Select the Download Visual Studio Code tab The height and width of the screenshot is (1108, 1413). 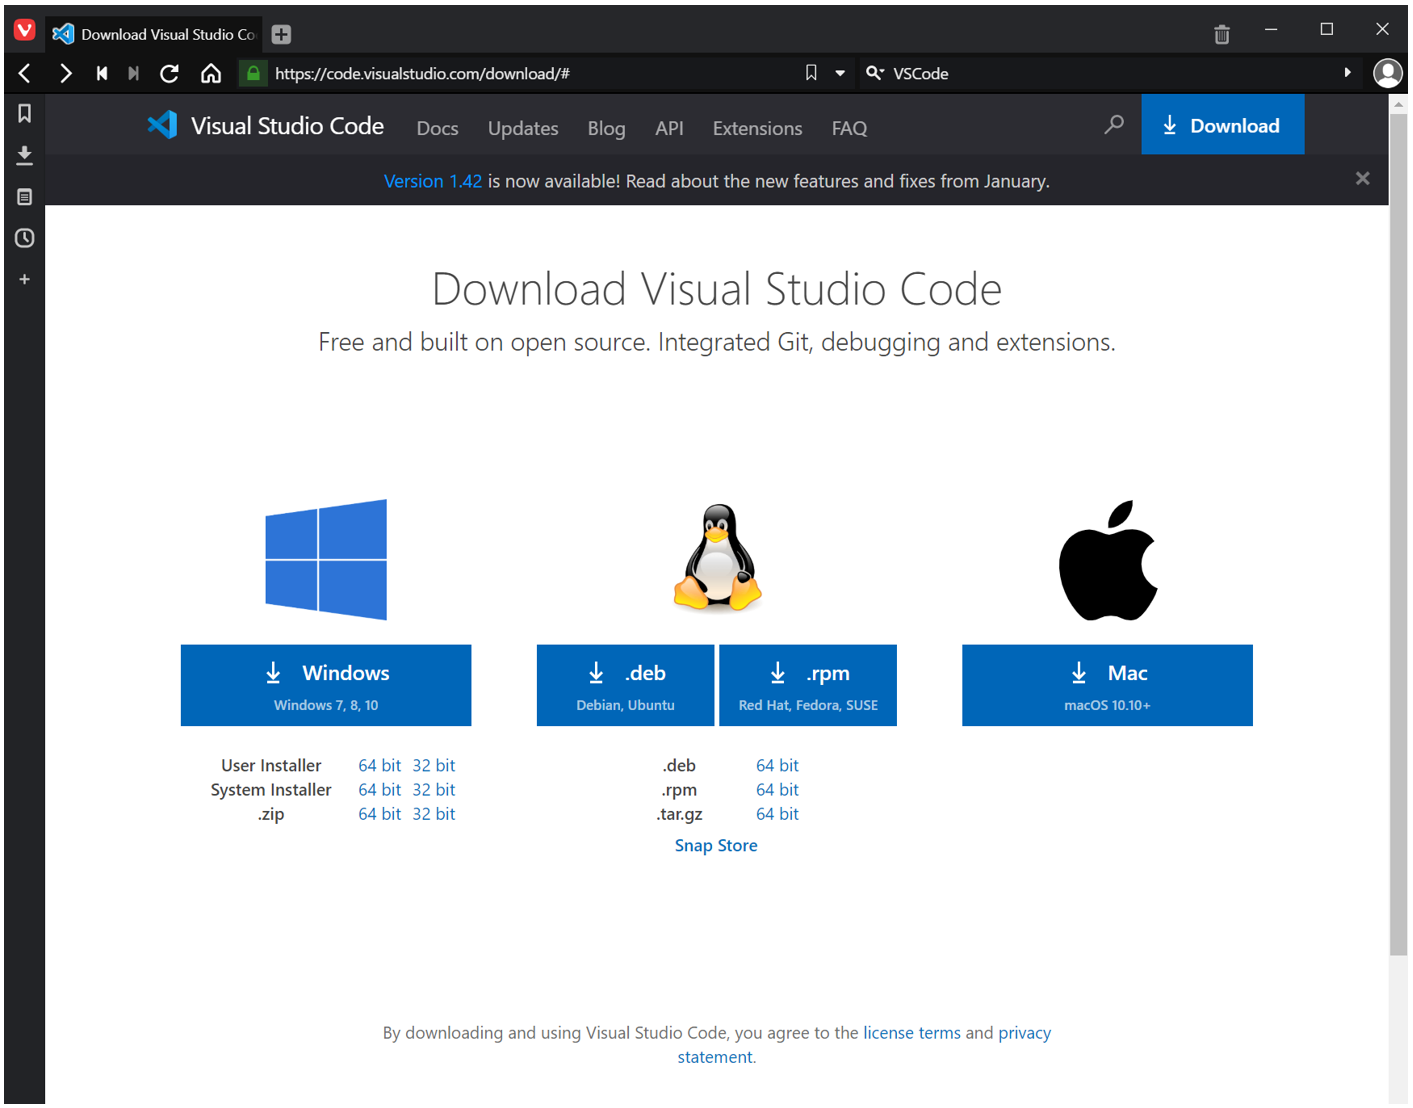click(x=155, y=34)
